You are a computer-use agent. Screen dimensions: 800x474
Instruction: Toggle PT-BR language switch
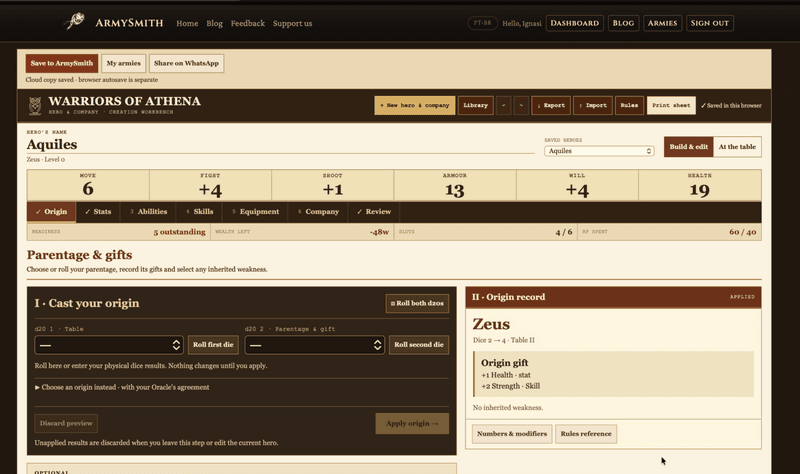[x=482, y=23]
